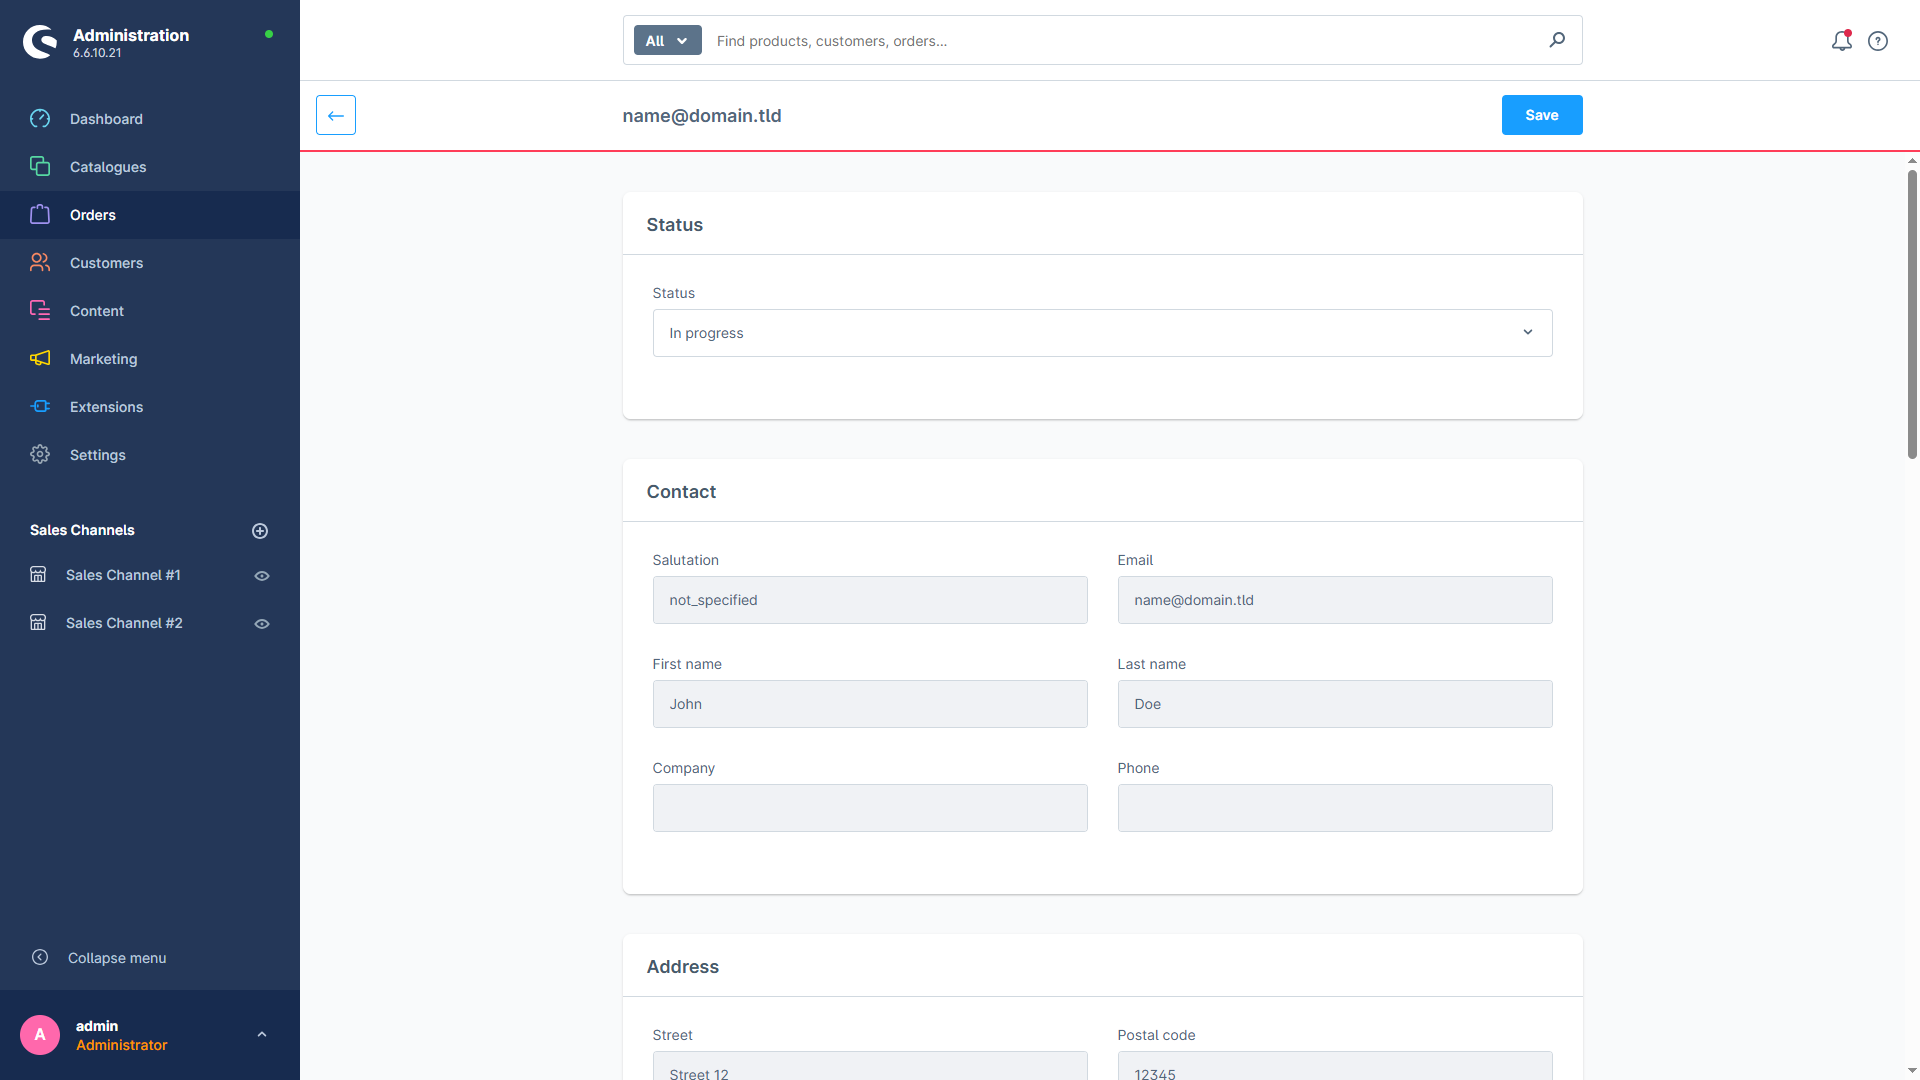Open Extensions menu item
Screen dimensions: 1920x1080
tap(150, 407)
